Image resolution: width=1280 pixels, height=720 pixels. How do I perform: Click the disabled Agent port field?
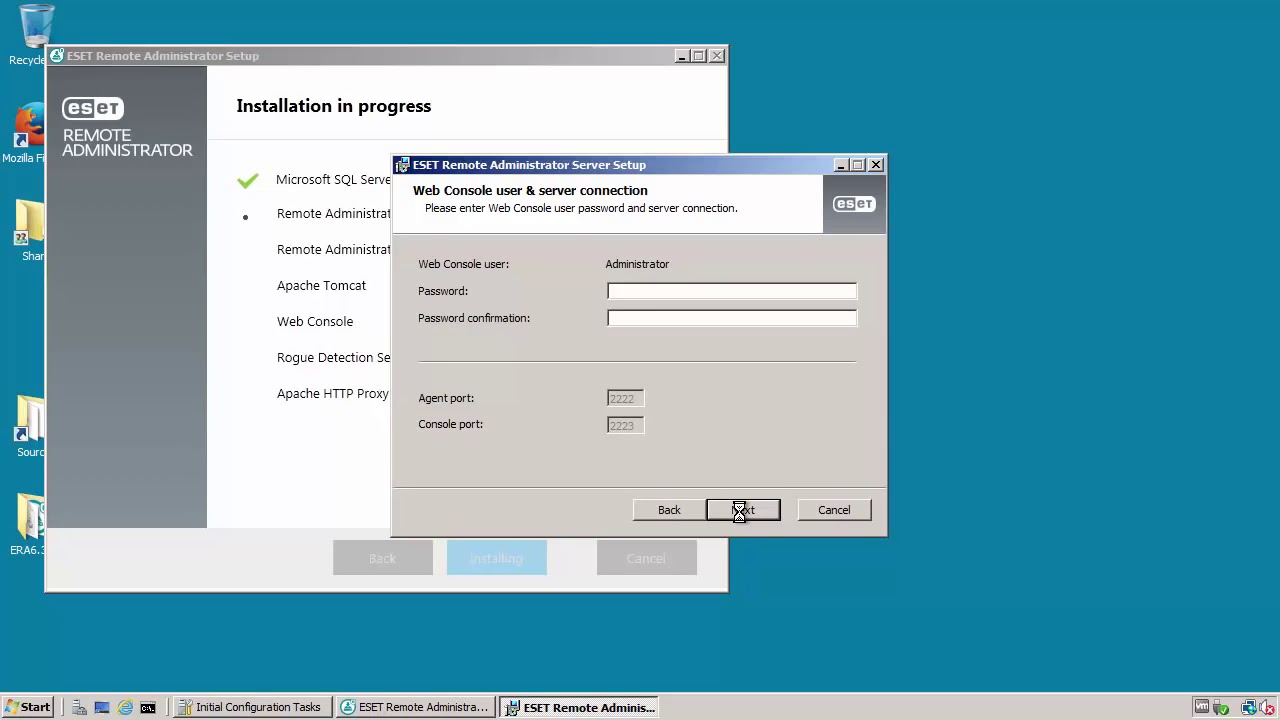[x=625, y=398]
